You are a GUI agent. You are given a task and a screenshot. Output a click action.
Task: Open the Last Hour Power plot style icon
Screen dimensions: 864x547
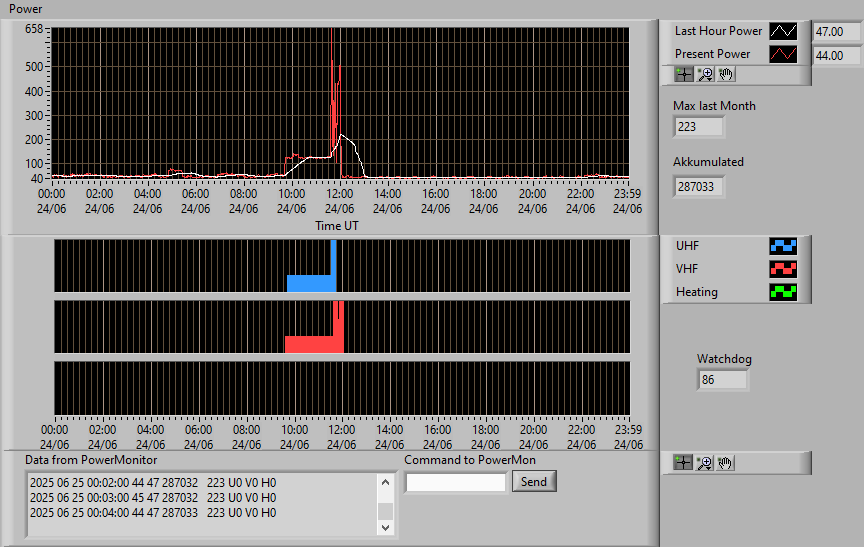tap(783, 31)
